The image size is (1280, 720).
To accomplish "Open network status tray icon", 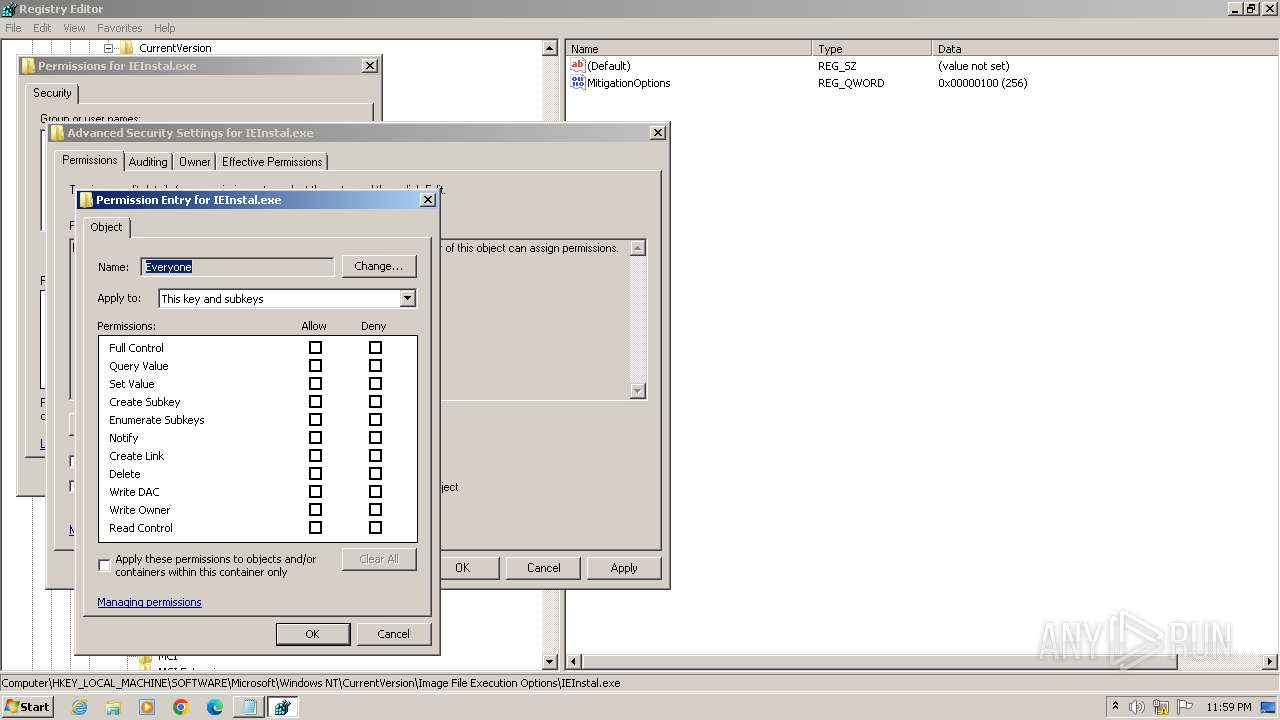I will tap(1161, 707).
